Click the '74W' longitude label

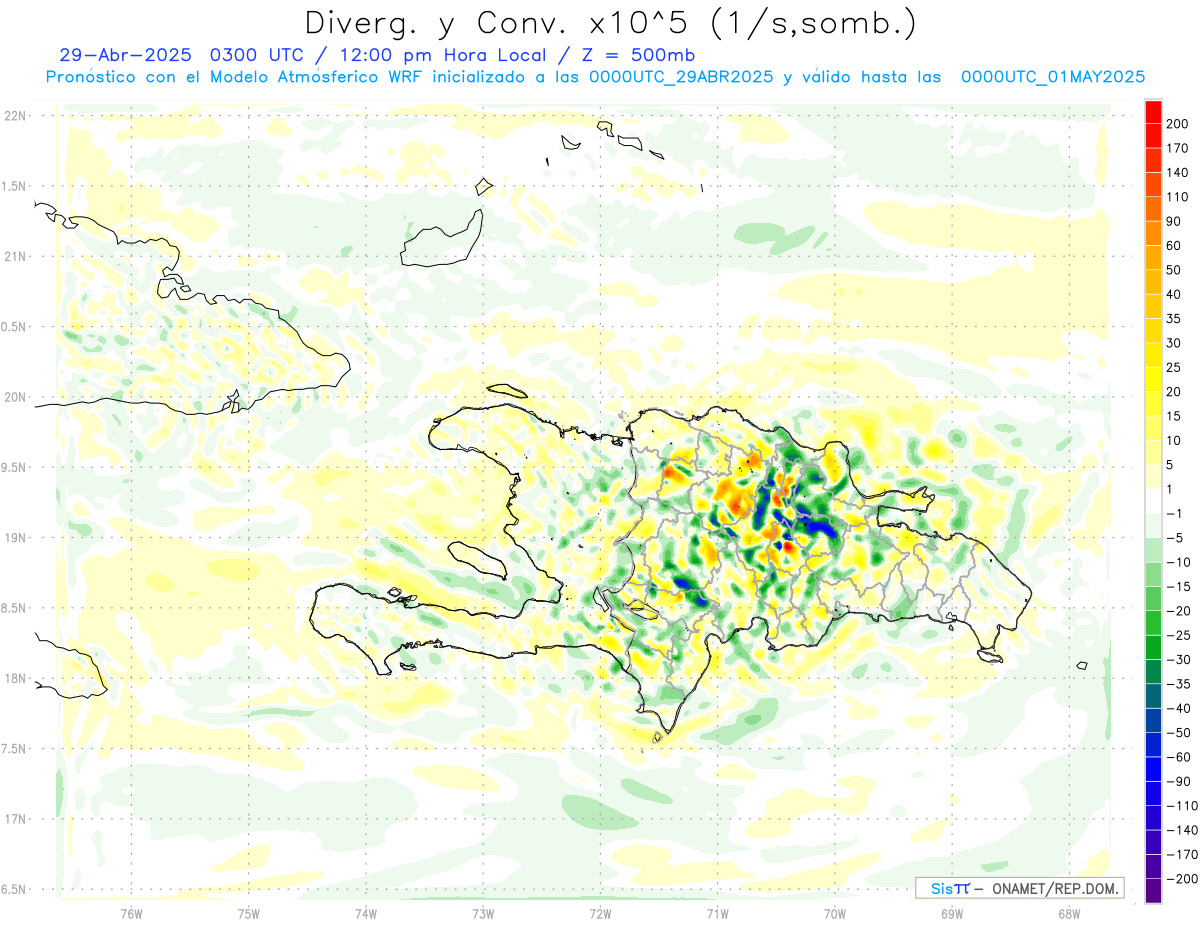click(365, 914)
